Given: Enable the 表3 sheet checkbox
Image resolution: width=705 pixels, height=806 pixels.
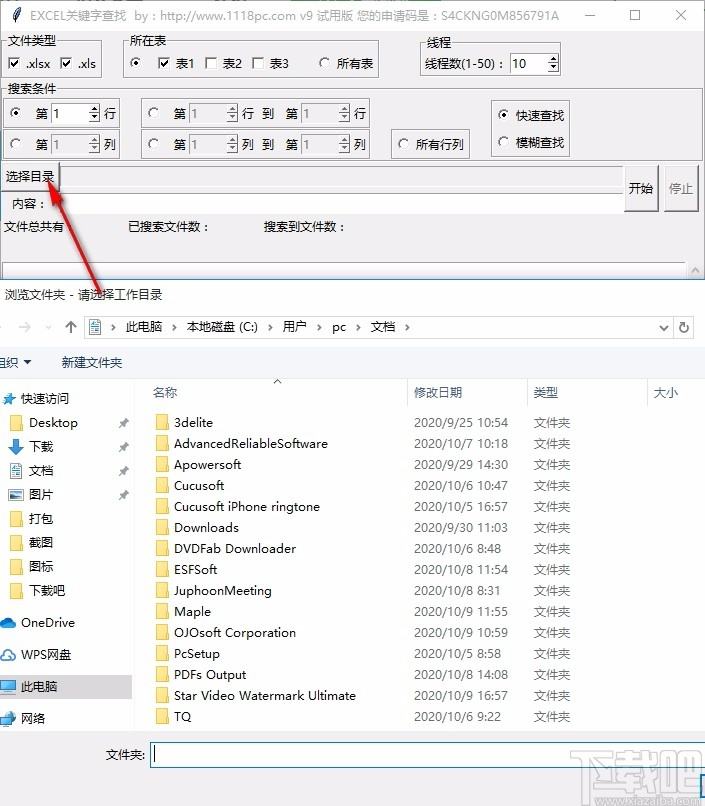Looking at the screenshot, I should 258,63.
